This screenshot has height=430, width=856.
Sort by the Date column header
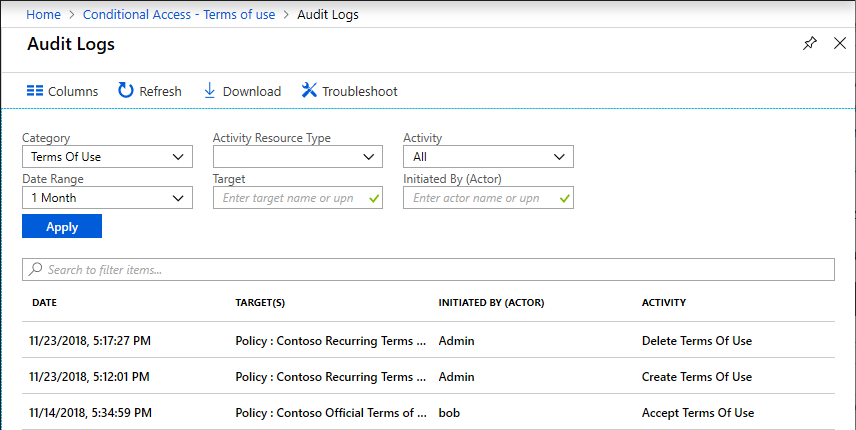tap(44, 302)
